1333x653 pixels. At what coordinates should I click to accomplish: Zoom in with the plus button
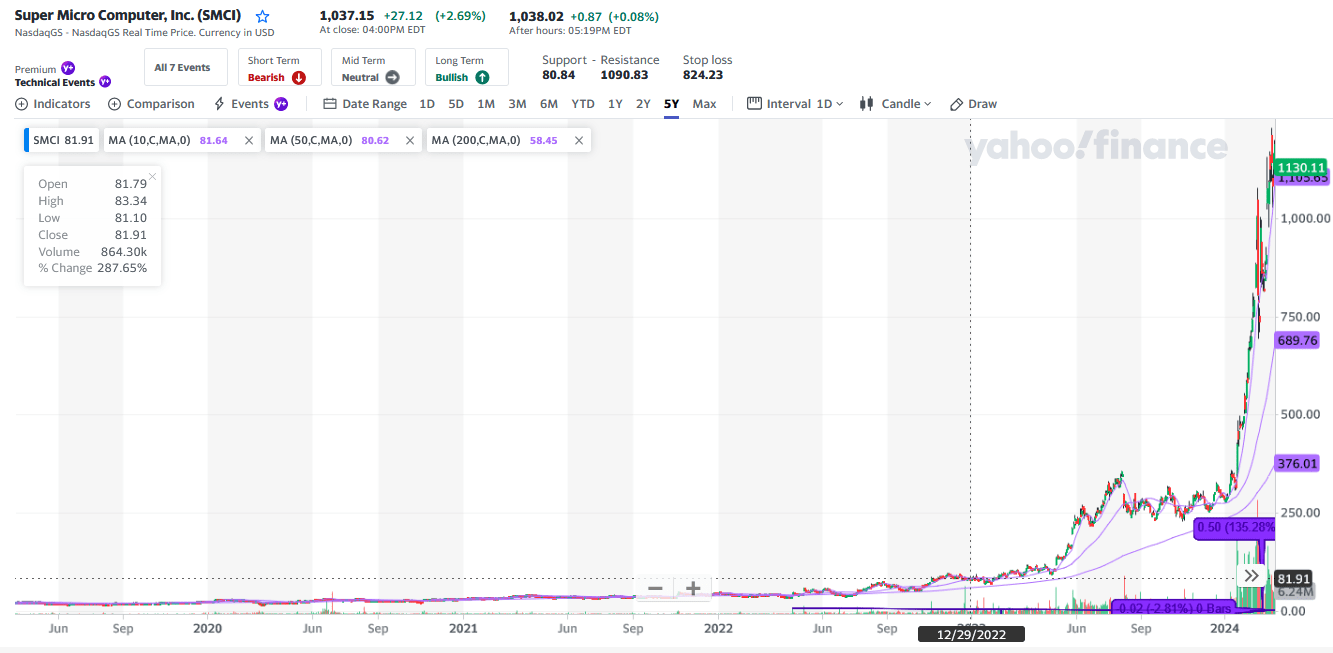point(693,588)
